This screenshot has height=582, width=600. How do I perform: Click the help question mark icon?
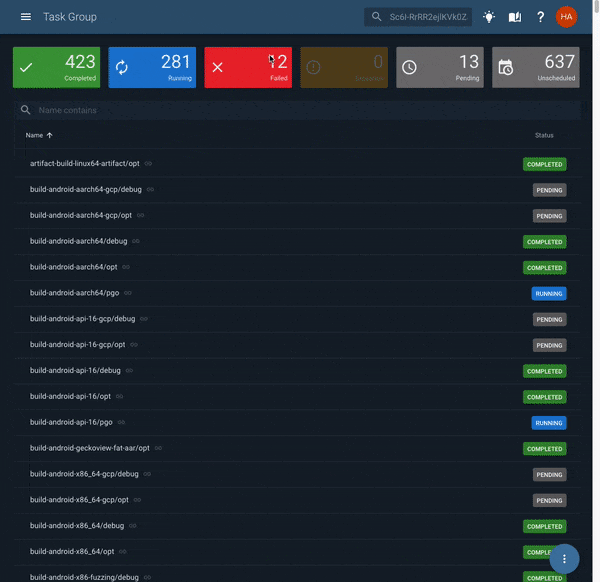(x=540, y=17)
